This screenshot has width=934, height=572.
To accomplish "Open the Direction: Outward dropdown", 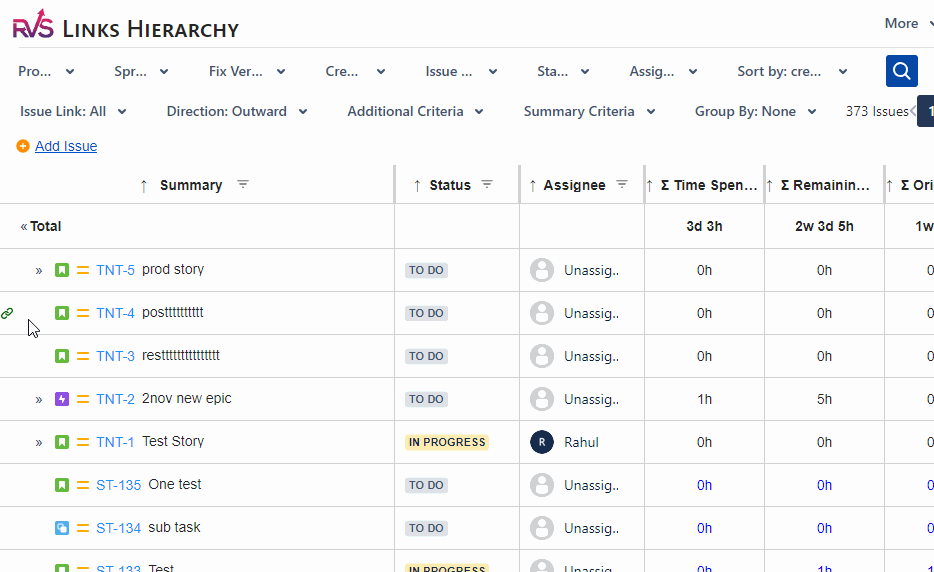I will [x=237, y=111].
